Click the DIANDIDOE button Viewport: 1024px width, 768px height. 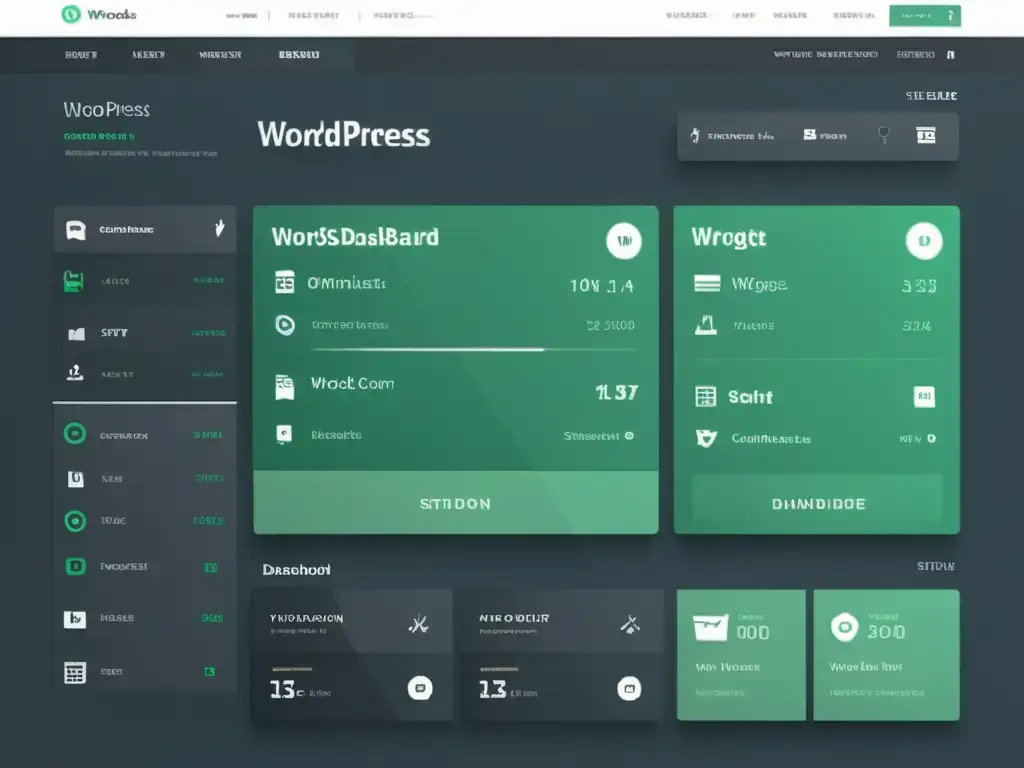(818, 504)
